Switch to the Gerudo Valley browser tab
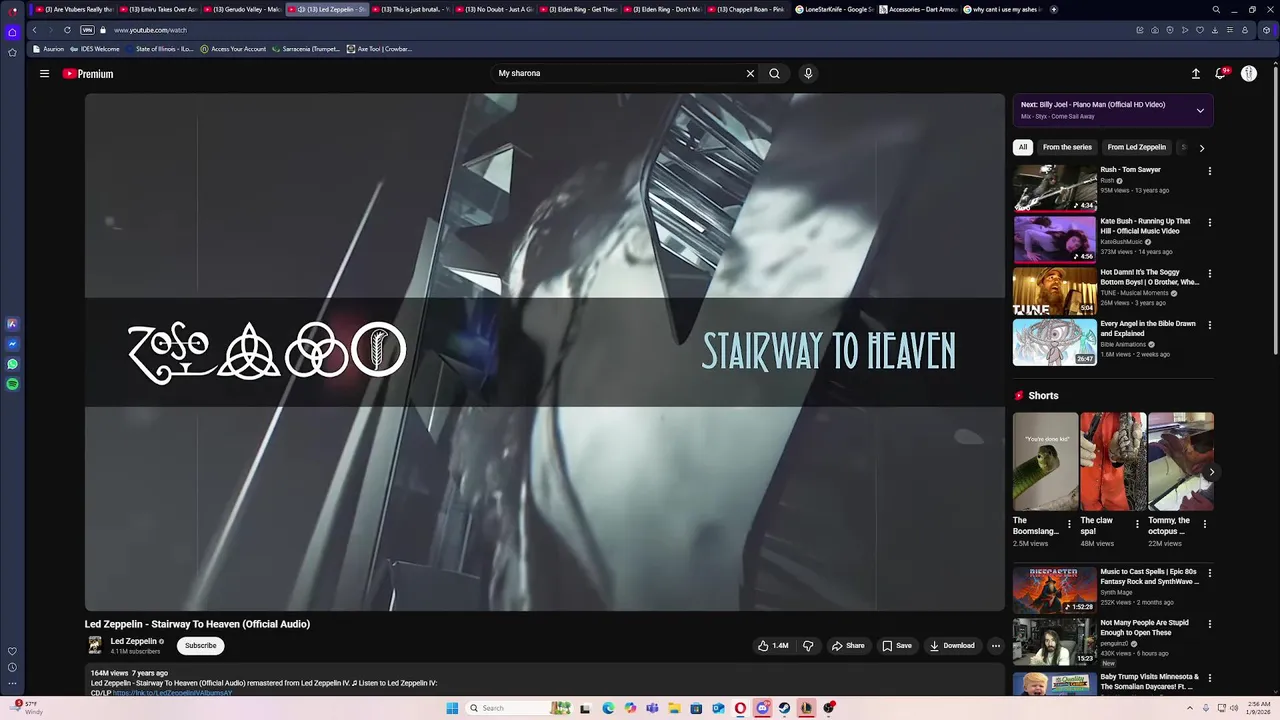Image resolution: width=1280 pixels, height=720 pixels. [242, 9]
